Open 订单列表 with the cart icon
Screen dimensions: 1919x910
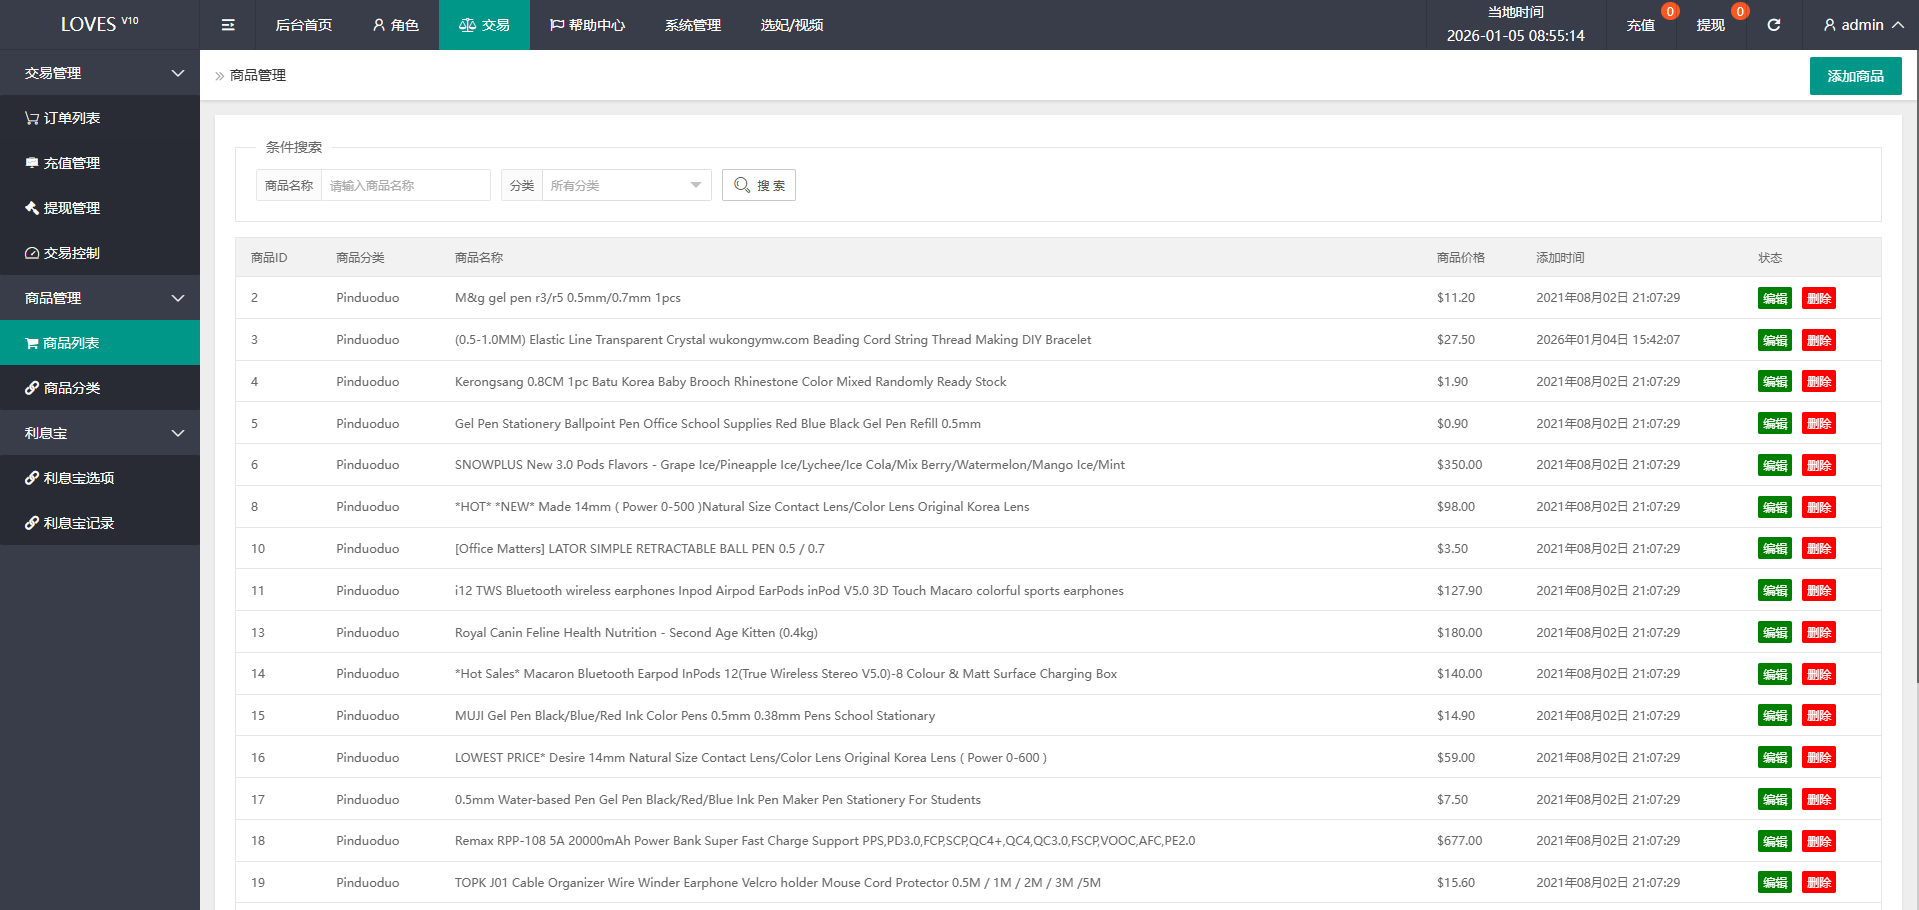(63, 118)
